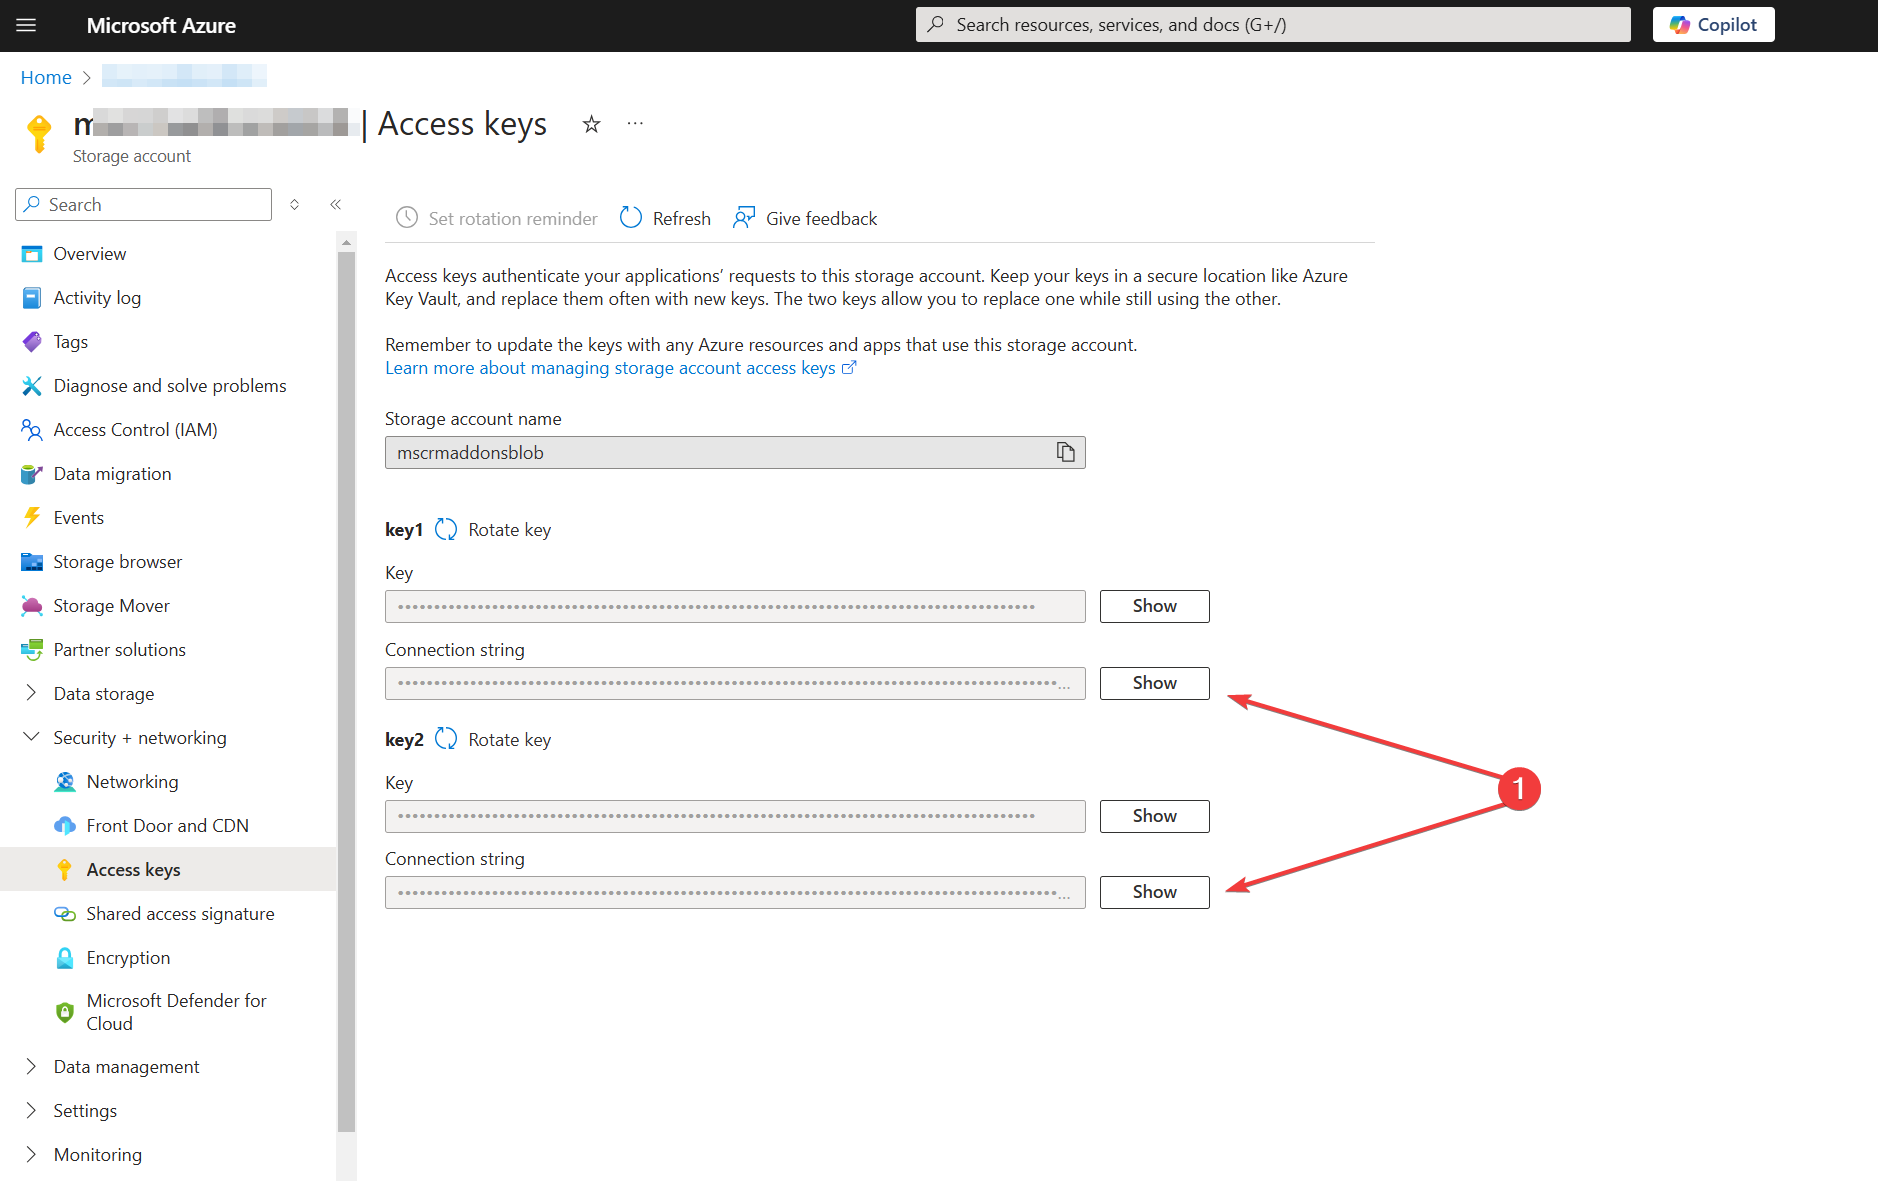Click the Storage browser icon
1878x1181 pixels.
(x=32, y=562)
